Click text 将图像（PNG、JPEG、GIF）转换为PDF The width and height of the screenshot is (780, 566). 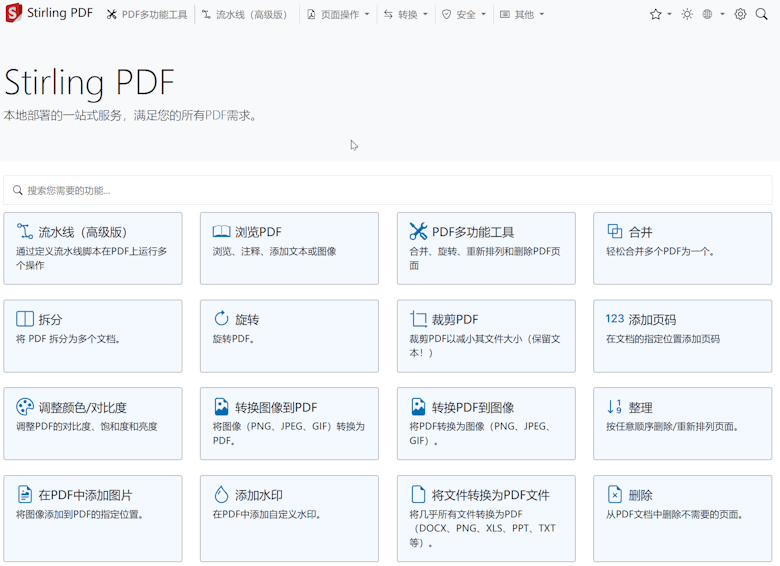coord(289,433)
